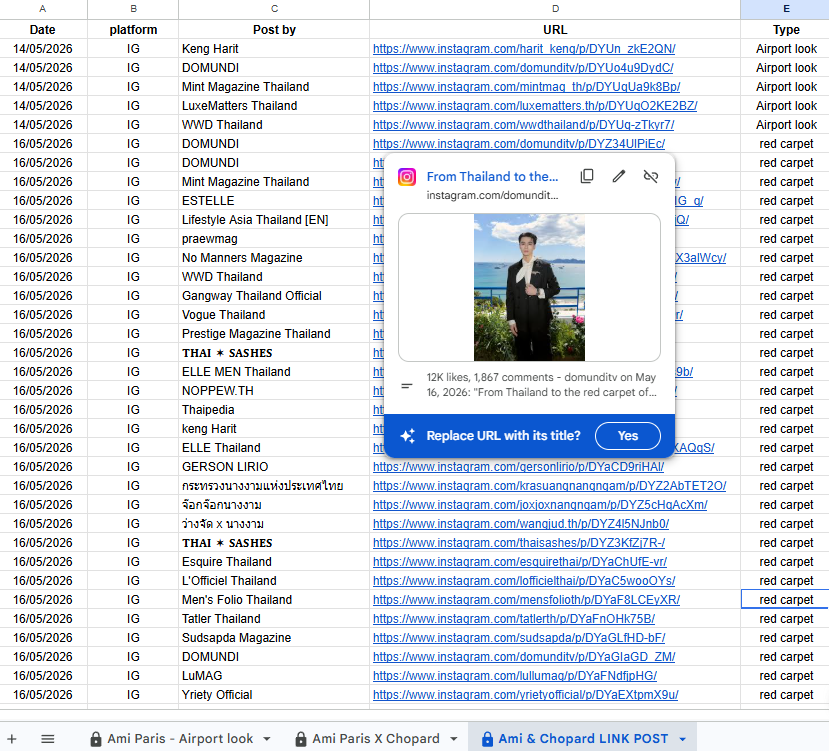Select cell 'Vogue Thailand'
This screenshot has height=751, width=829.
(274, 315)
